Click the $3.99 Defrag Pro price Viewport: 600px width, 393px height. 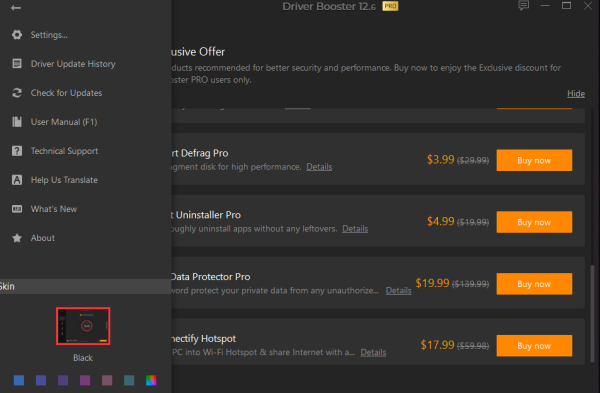click(x=440, y=160)
